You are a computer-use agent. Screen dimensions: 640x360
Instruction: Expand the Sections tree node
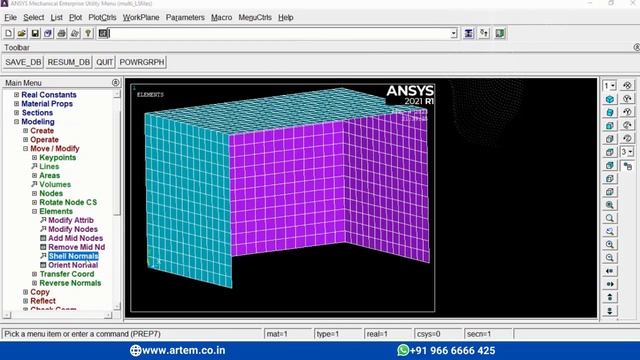16,113
